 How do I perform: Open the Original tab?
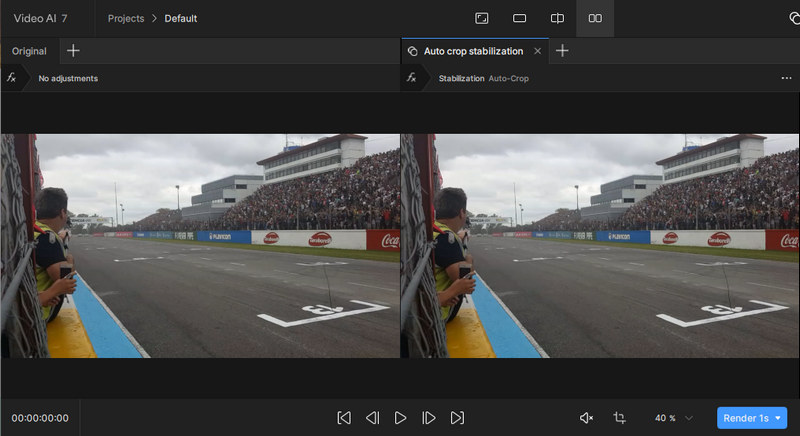tap(29, 51)
